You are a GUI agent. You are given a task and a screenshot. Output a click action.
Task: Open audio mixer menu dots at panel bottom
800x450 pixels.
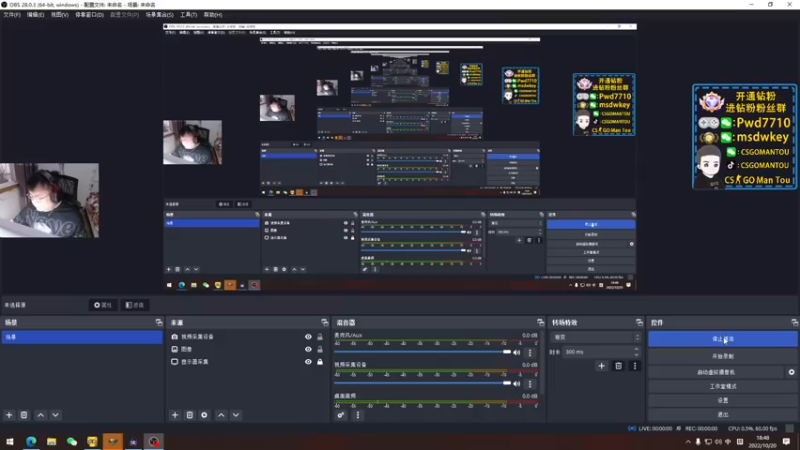tap(358, 415)
